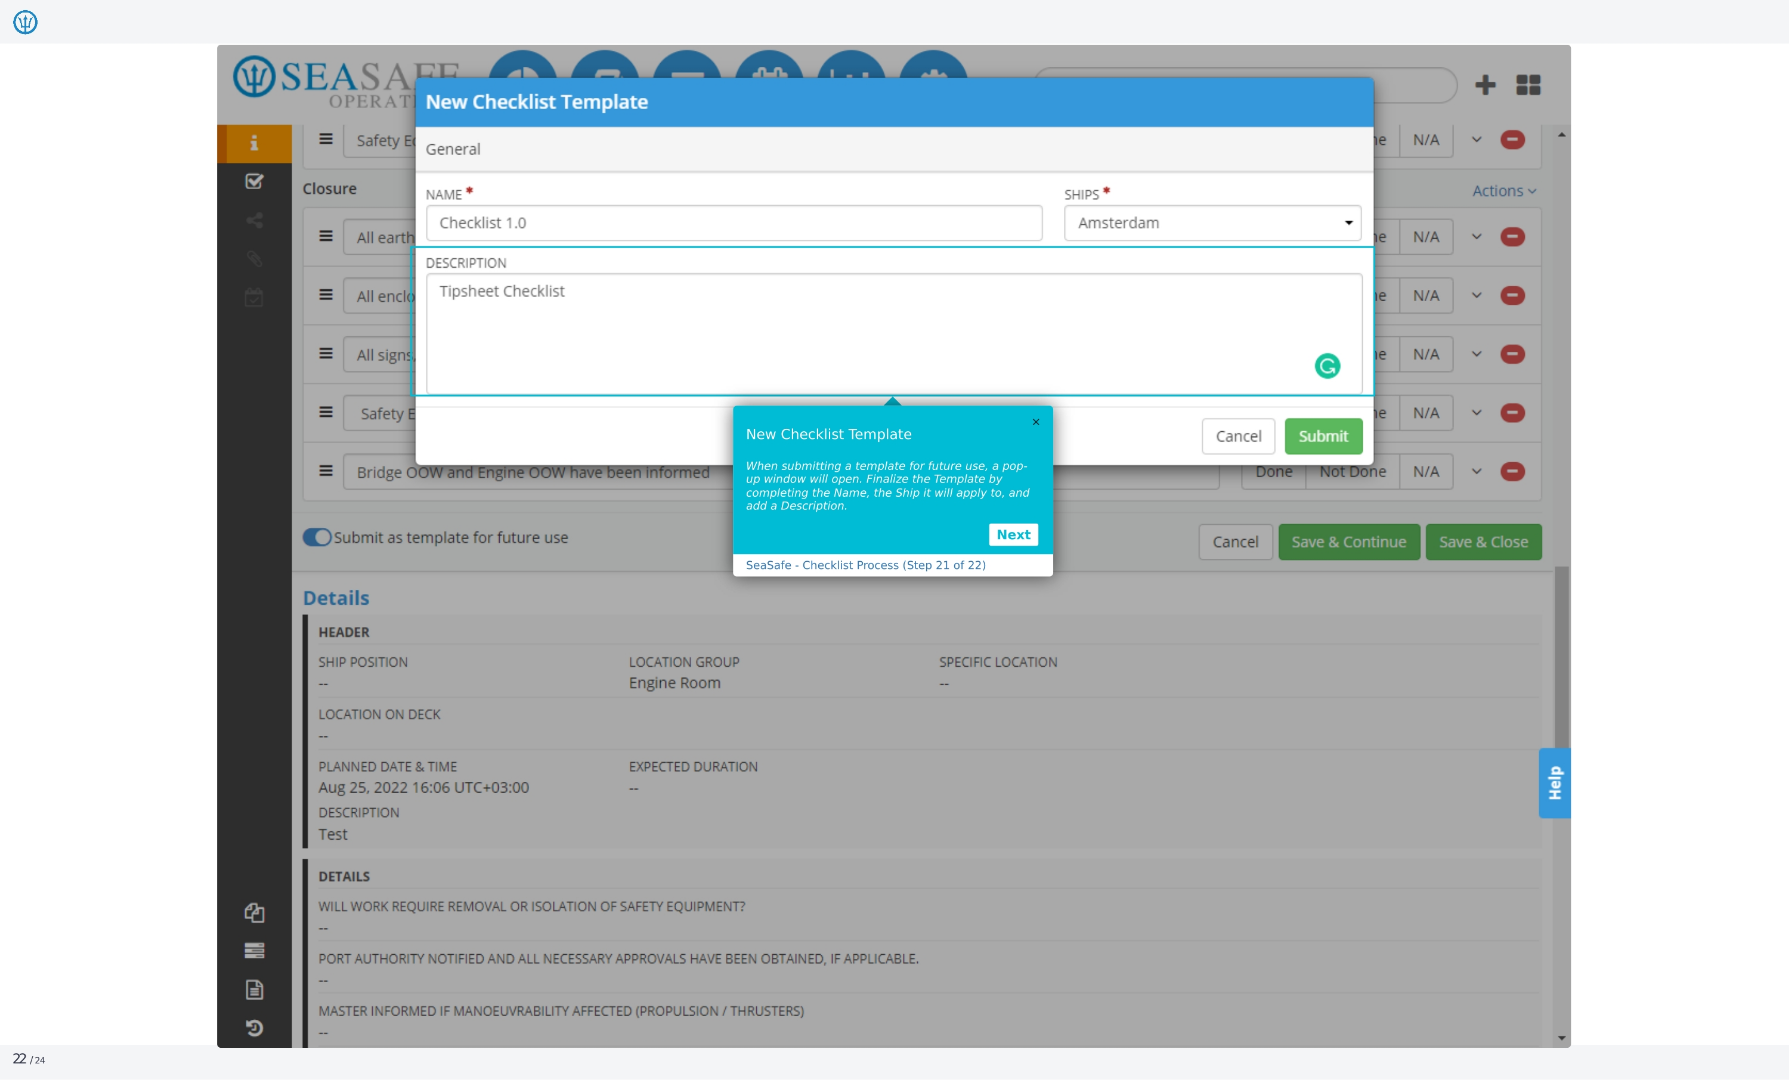Submit the new checklist template
This screenshot has height=1080, width=1789.
(1323, 436)
